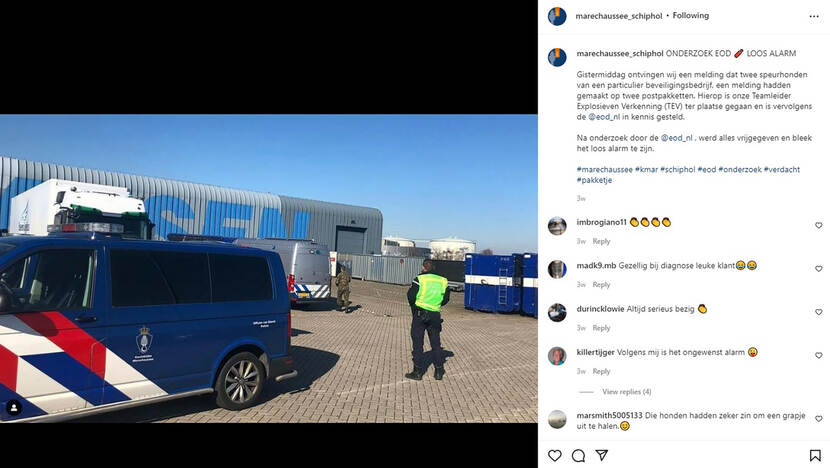Open imbrogiano11's profile picture

[x=557, y=226]
